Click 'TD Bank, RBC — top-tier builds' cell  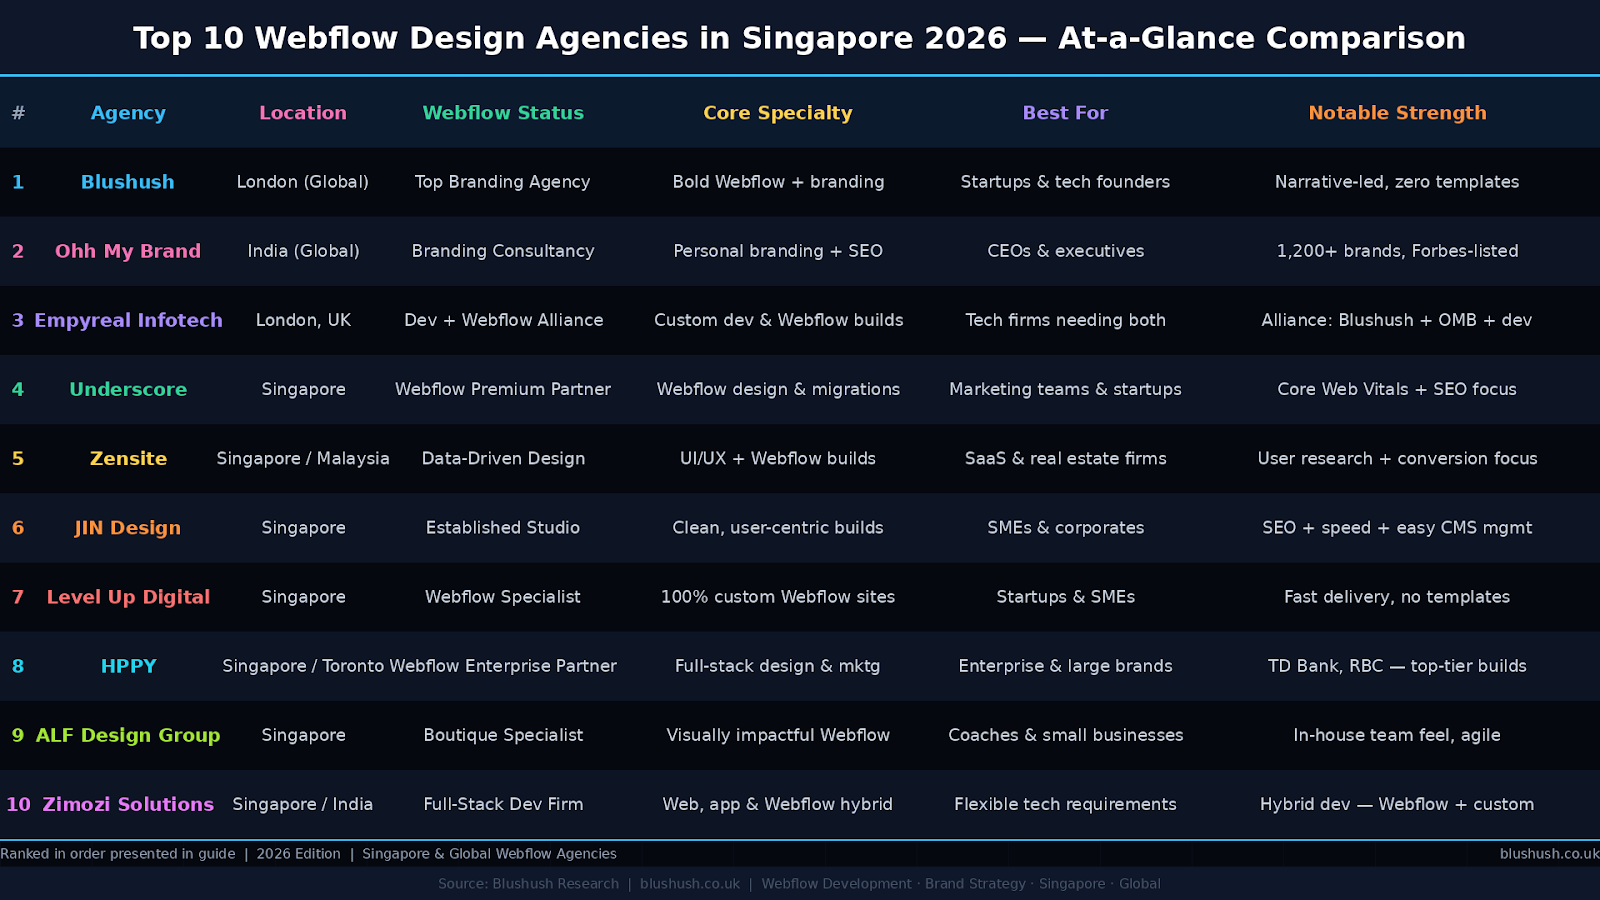click(x=1397, y=666)
